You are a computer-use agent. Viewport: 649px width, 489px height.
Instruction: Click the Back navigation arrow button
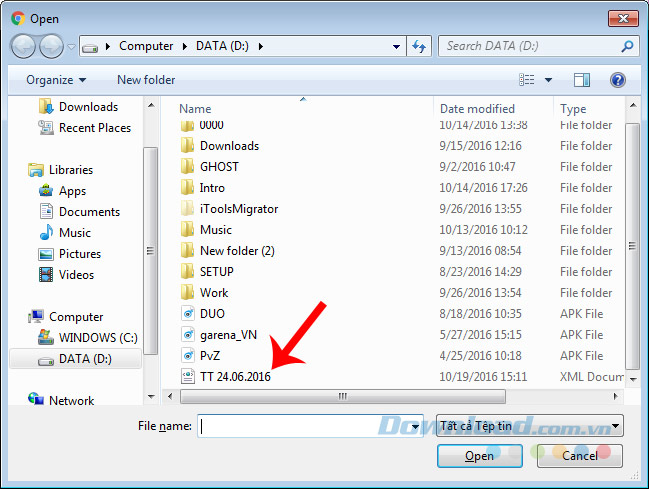point(23,46)
